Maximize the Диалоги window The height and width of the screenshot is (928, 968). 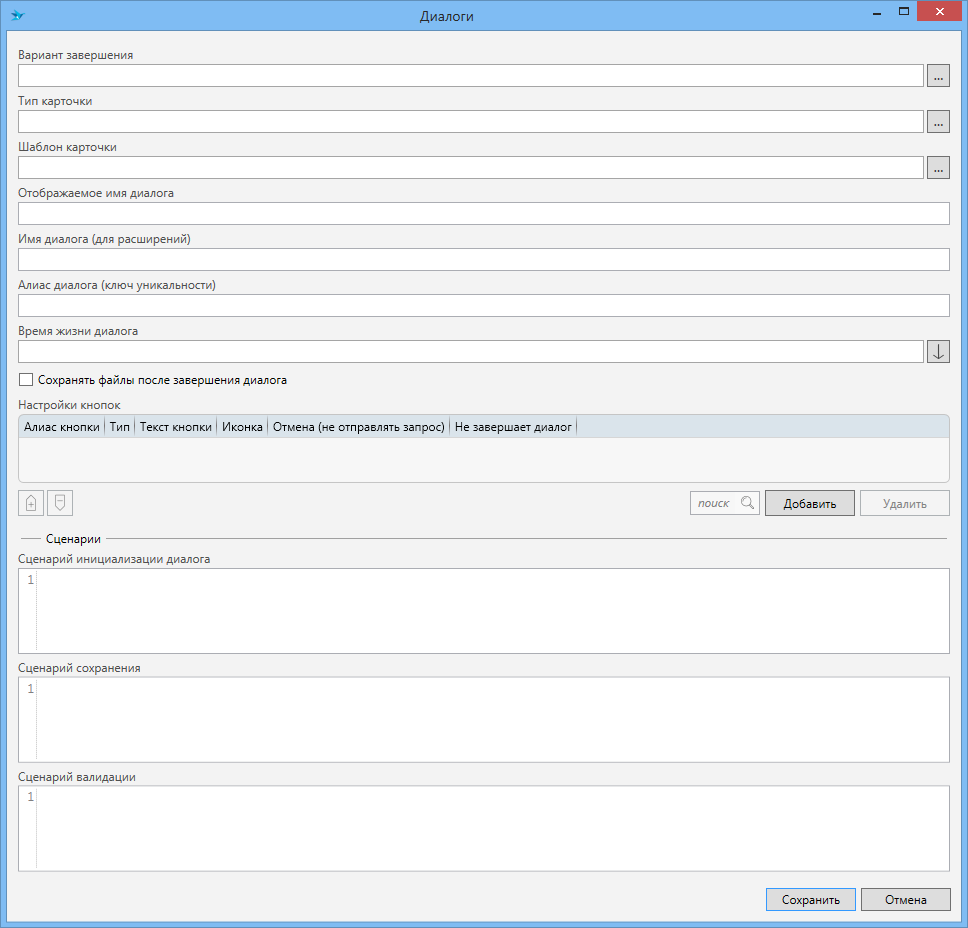click(x=904, y=12)
